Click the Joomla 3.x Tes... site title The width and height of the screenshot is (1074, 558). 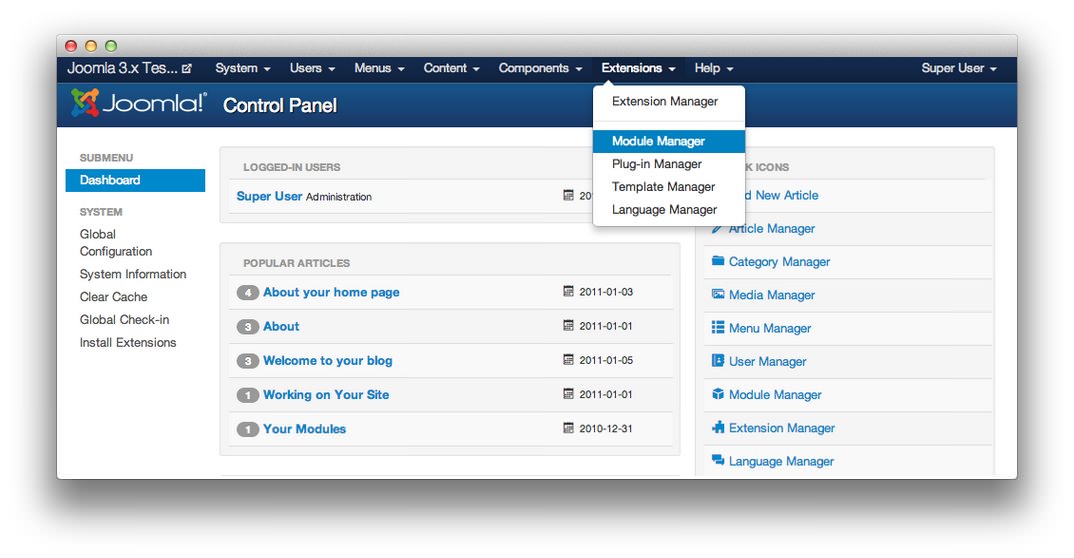(122, 68)
